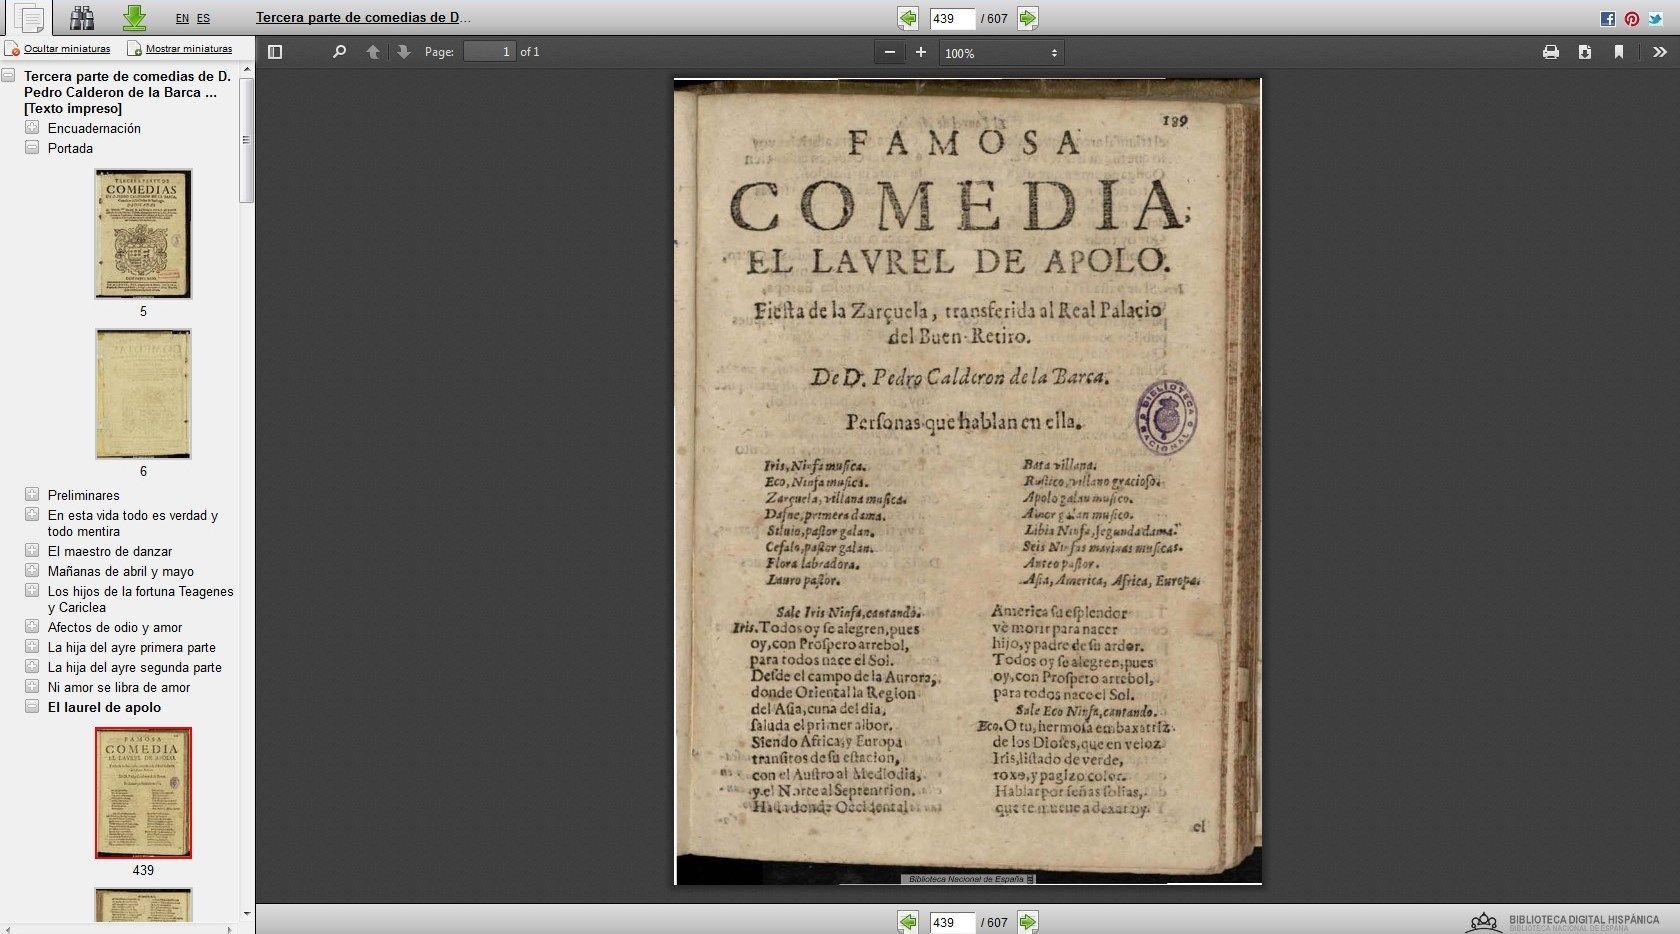Click the green download arrow icon

tap(134, 17)
